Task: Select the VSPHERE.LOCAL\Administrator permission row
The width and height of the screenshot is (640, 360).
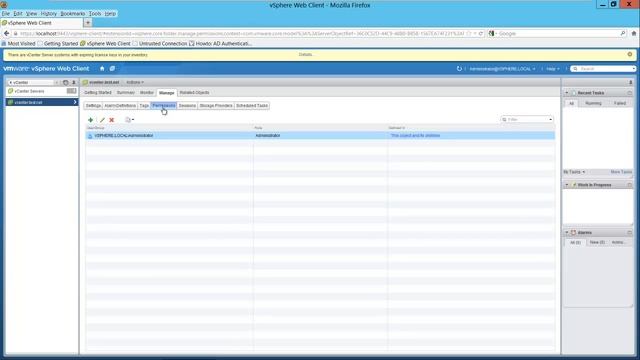Action: coord(320,136)
